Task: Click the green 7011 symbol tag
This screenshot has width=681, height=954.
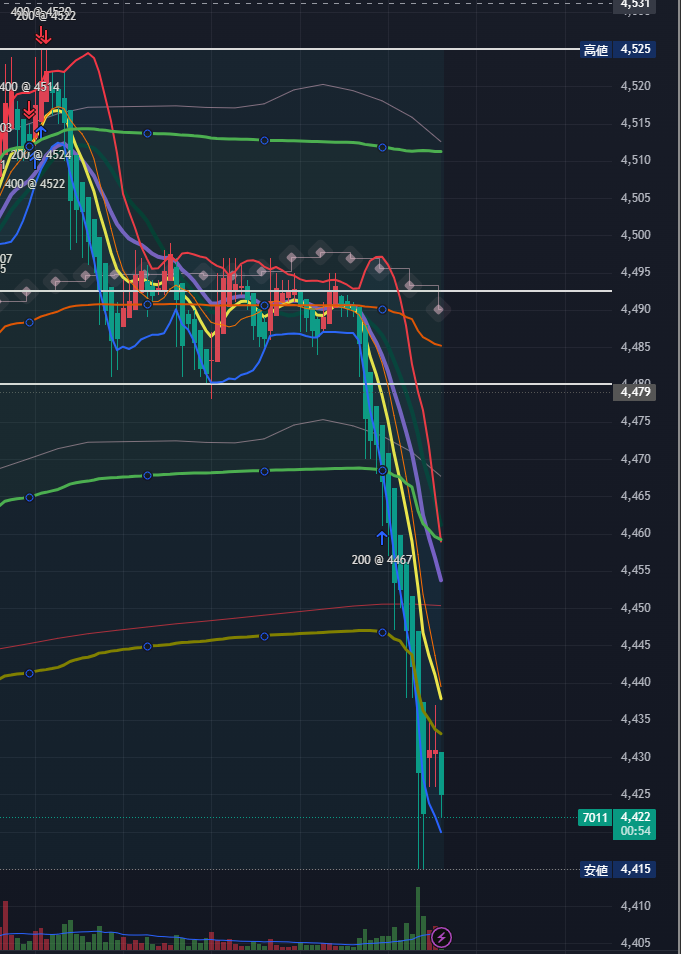Action: coord(595,818)
